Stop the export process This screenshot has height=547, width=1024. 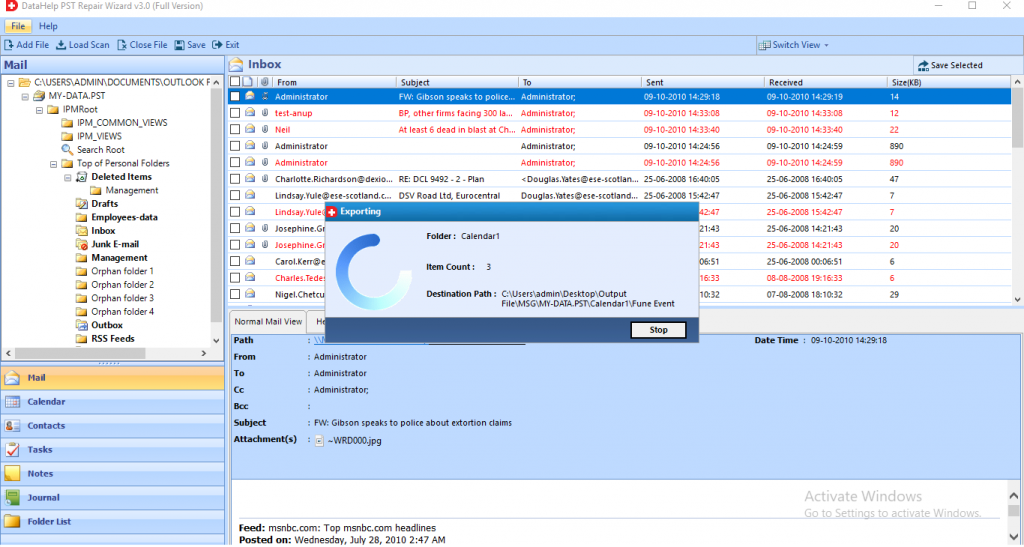point(658,330)
